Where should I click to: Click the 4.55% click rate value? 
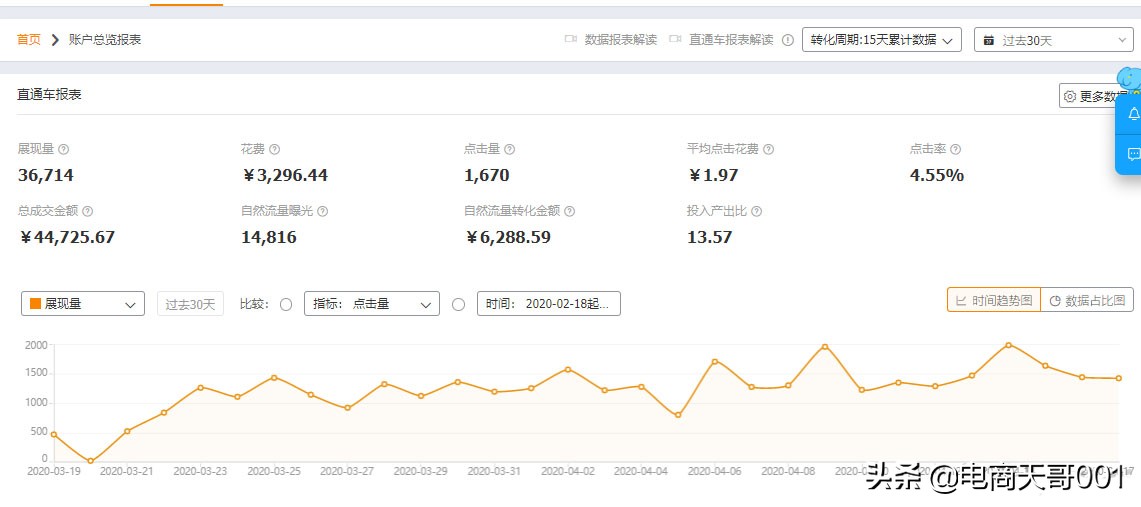pyautogui.click(x=937, y=175)
